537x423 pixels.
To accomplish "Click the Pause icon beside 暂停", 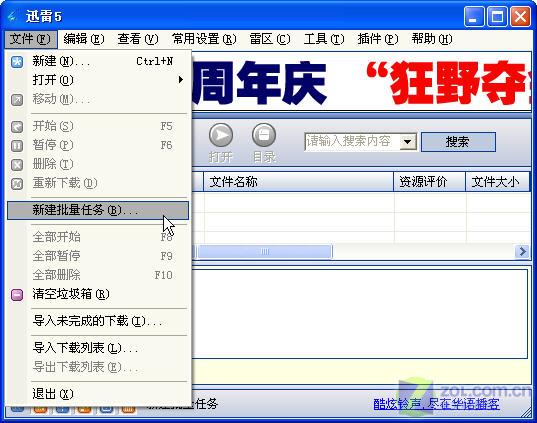I will pos(17,146).
